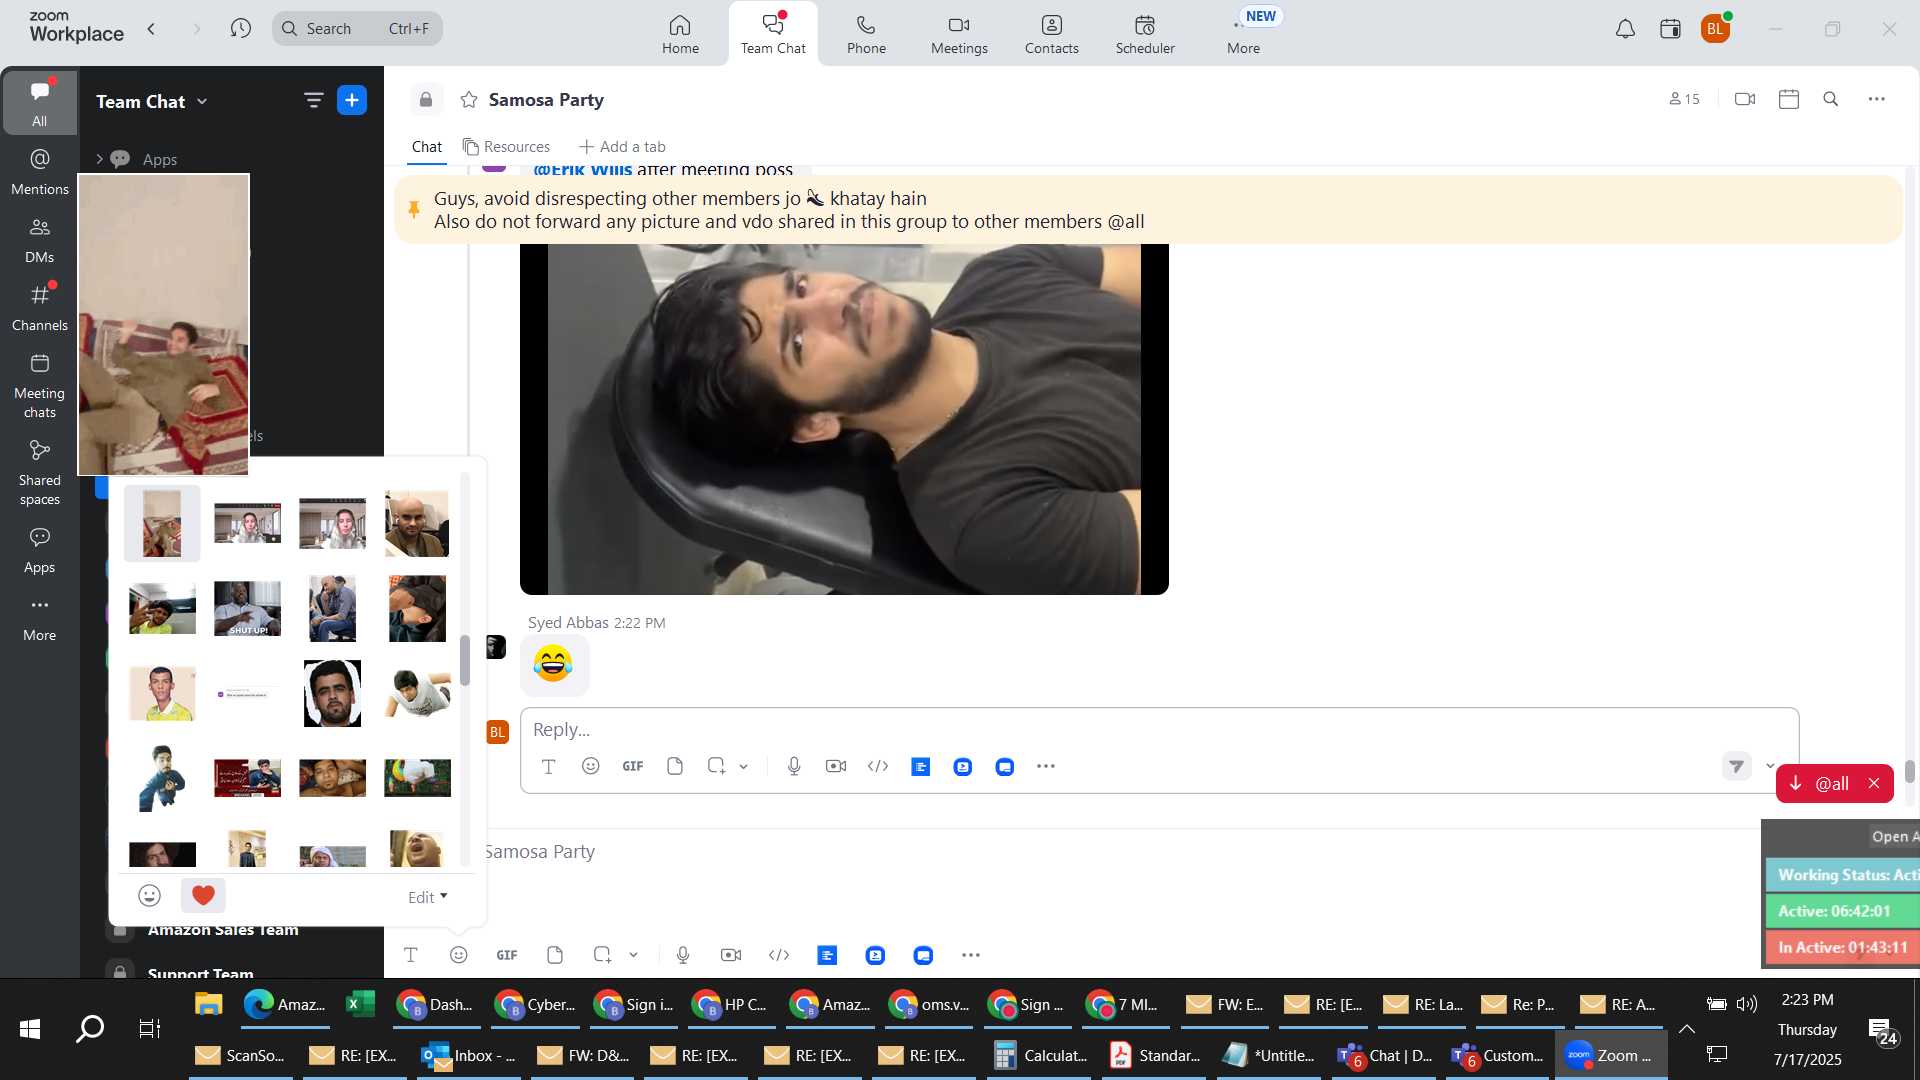The image size is (1920, 1080).
Task: Click the Reply text field
Action: pyautogui.click(x=1159, y=729)
